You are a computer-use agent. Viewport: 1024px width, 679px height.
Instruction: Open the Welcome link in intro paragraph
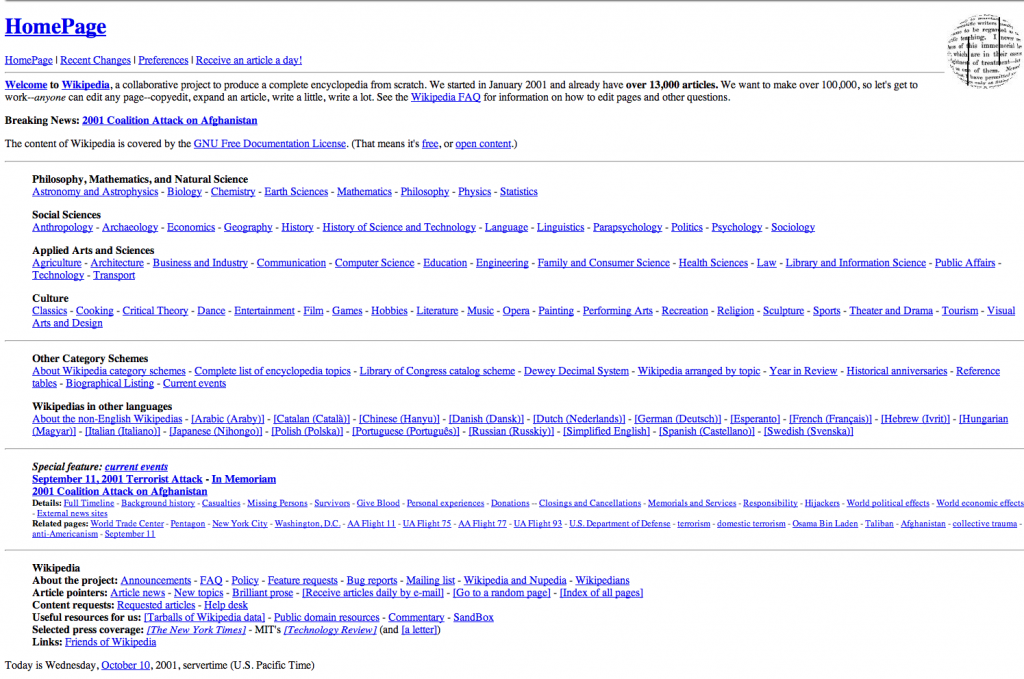pos(26,85)
